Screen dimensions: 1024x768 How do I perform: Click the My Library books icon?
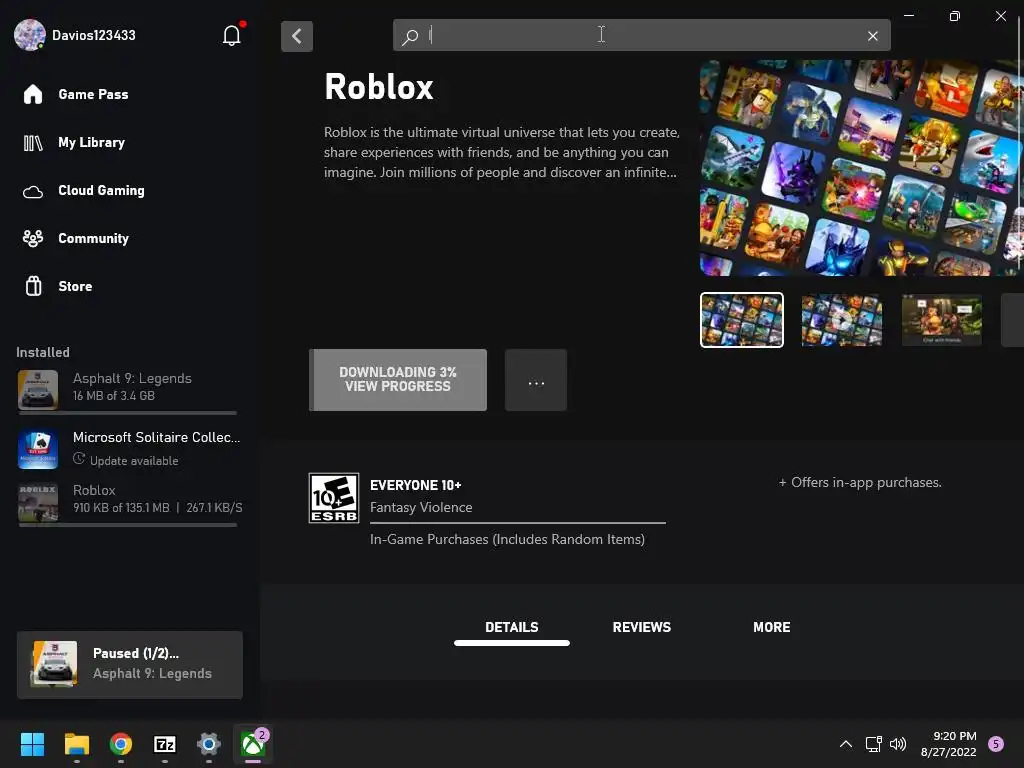33,143
